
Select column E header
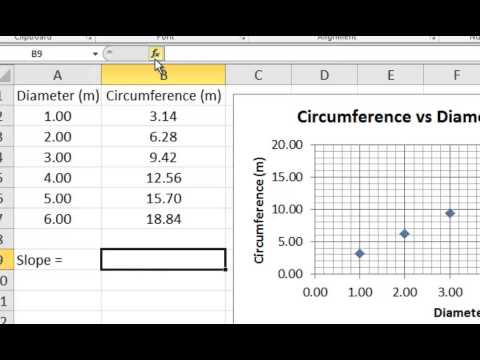tap(391, 75)
